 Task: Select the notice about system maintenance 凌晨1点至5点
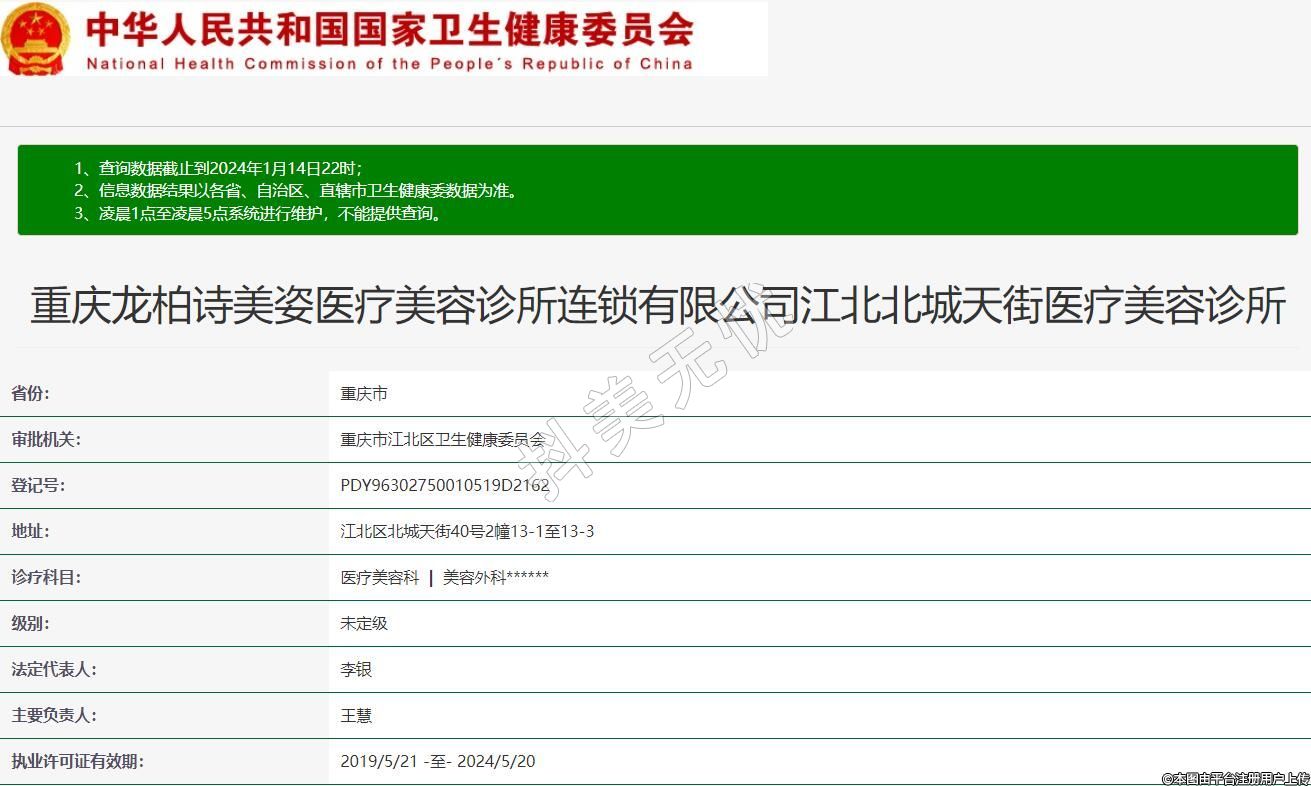pyautogui.click(x=258, y=213)
